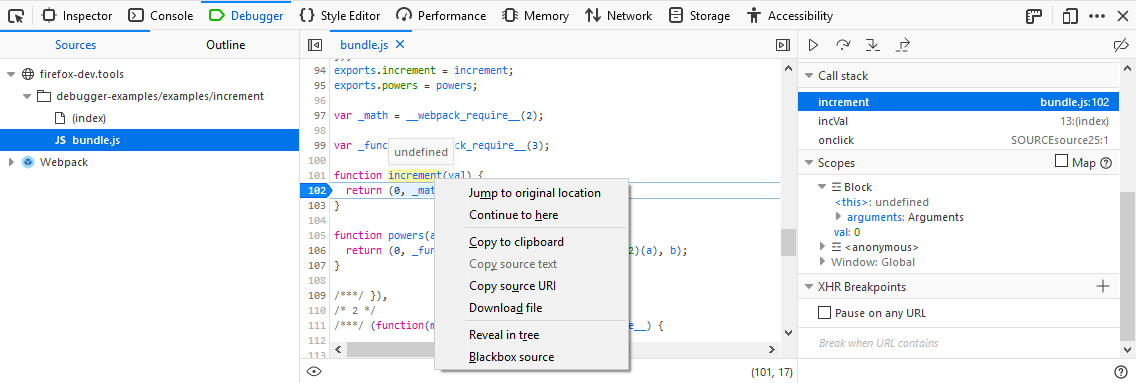This screenshot has width=1136, height=383.
Task: Open the Inspector panel
Action: 78,15
